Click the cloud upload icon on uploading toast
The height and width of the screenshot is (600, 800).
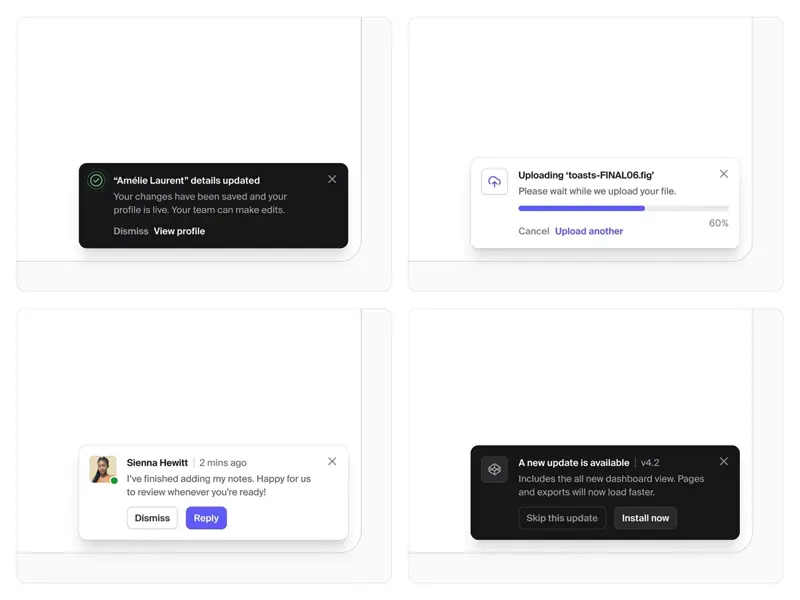494,183
